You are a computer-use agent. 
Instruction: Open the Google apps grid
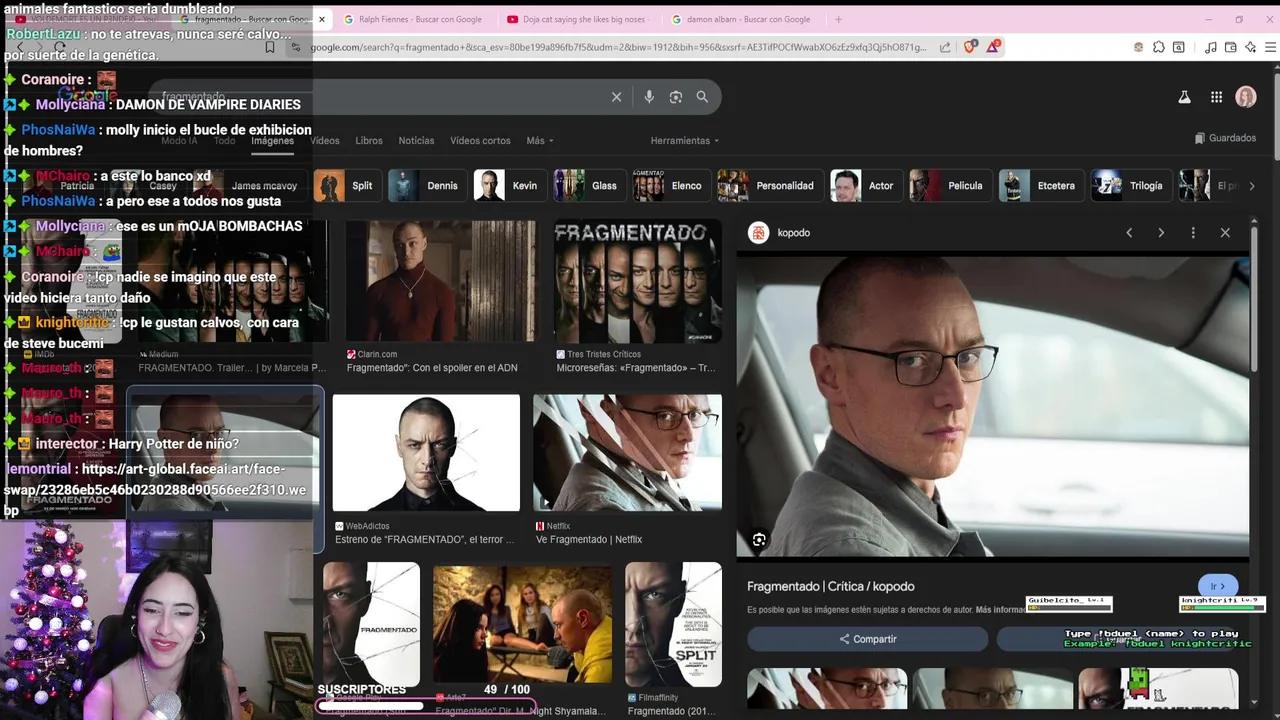tap(1216, 97)
